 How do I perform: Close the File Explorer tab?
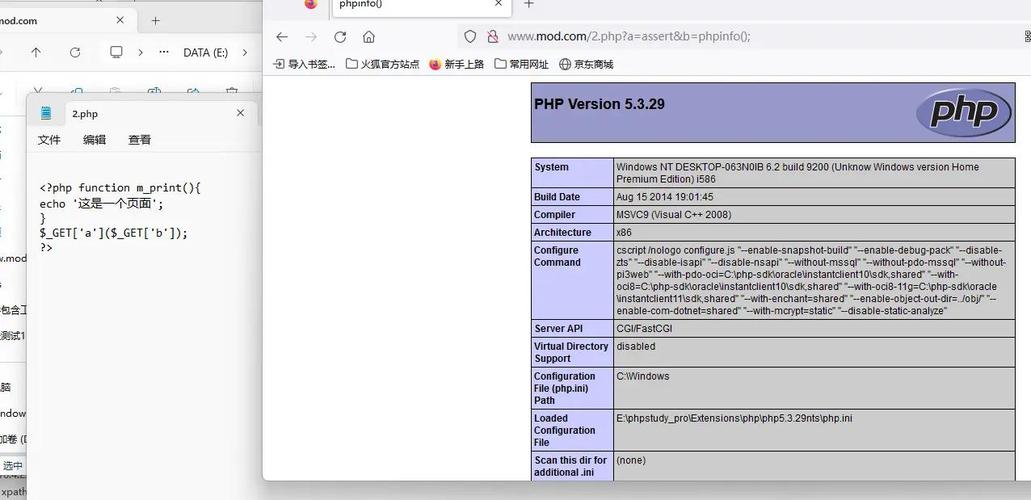click(x=120, y=20)
